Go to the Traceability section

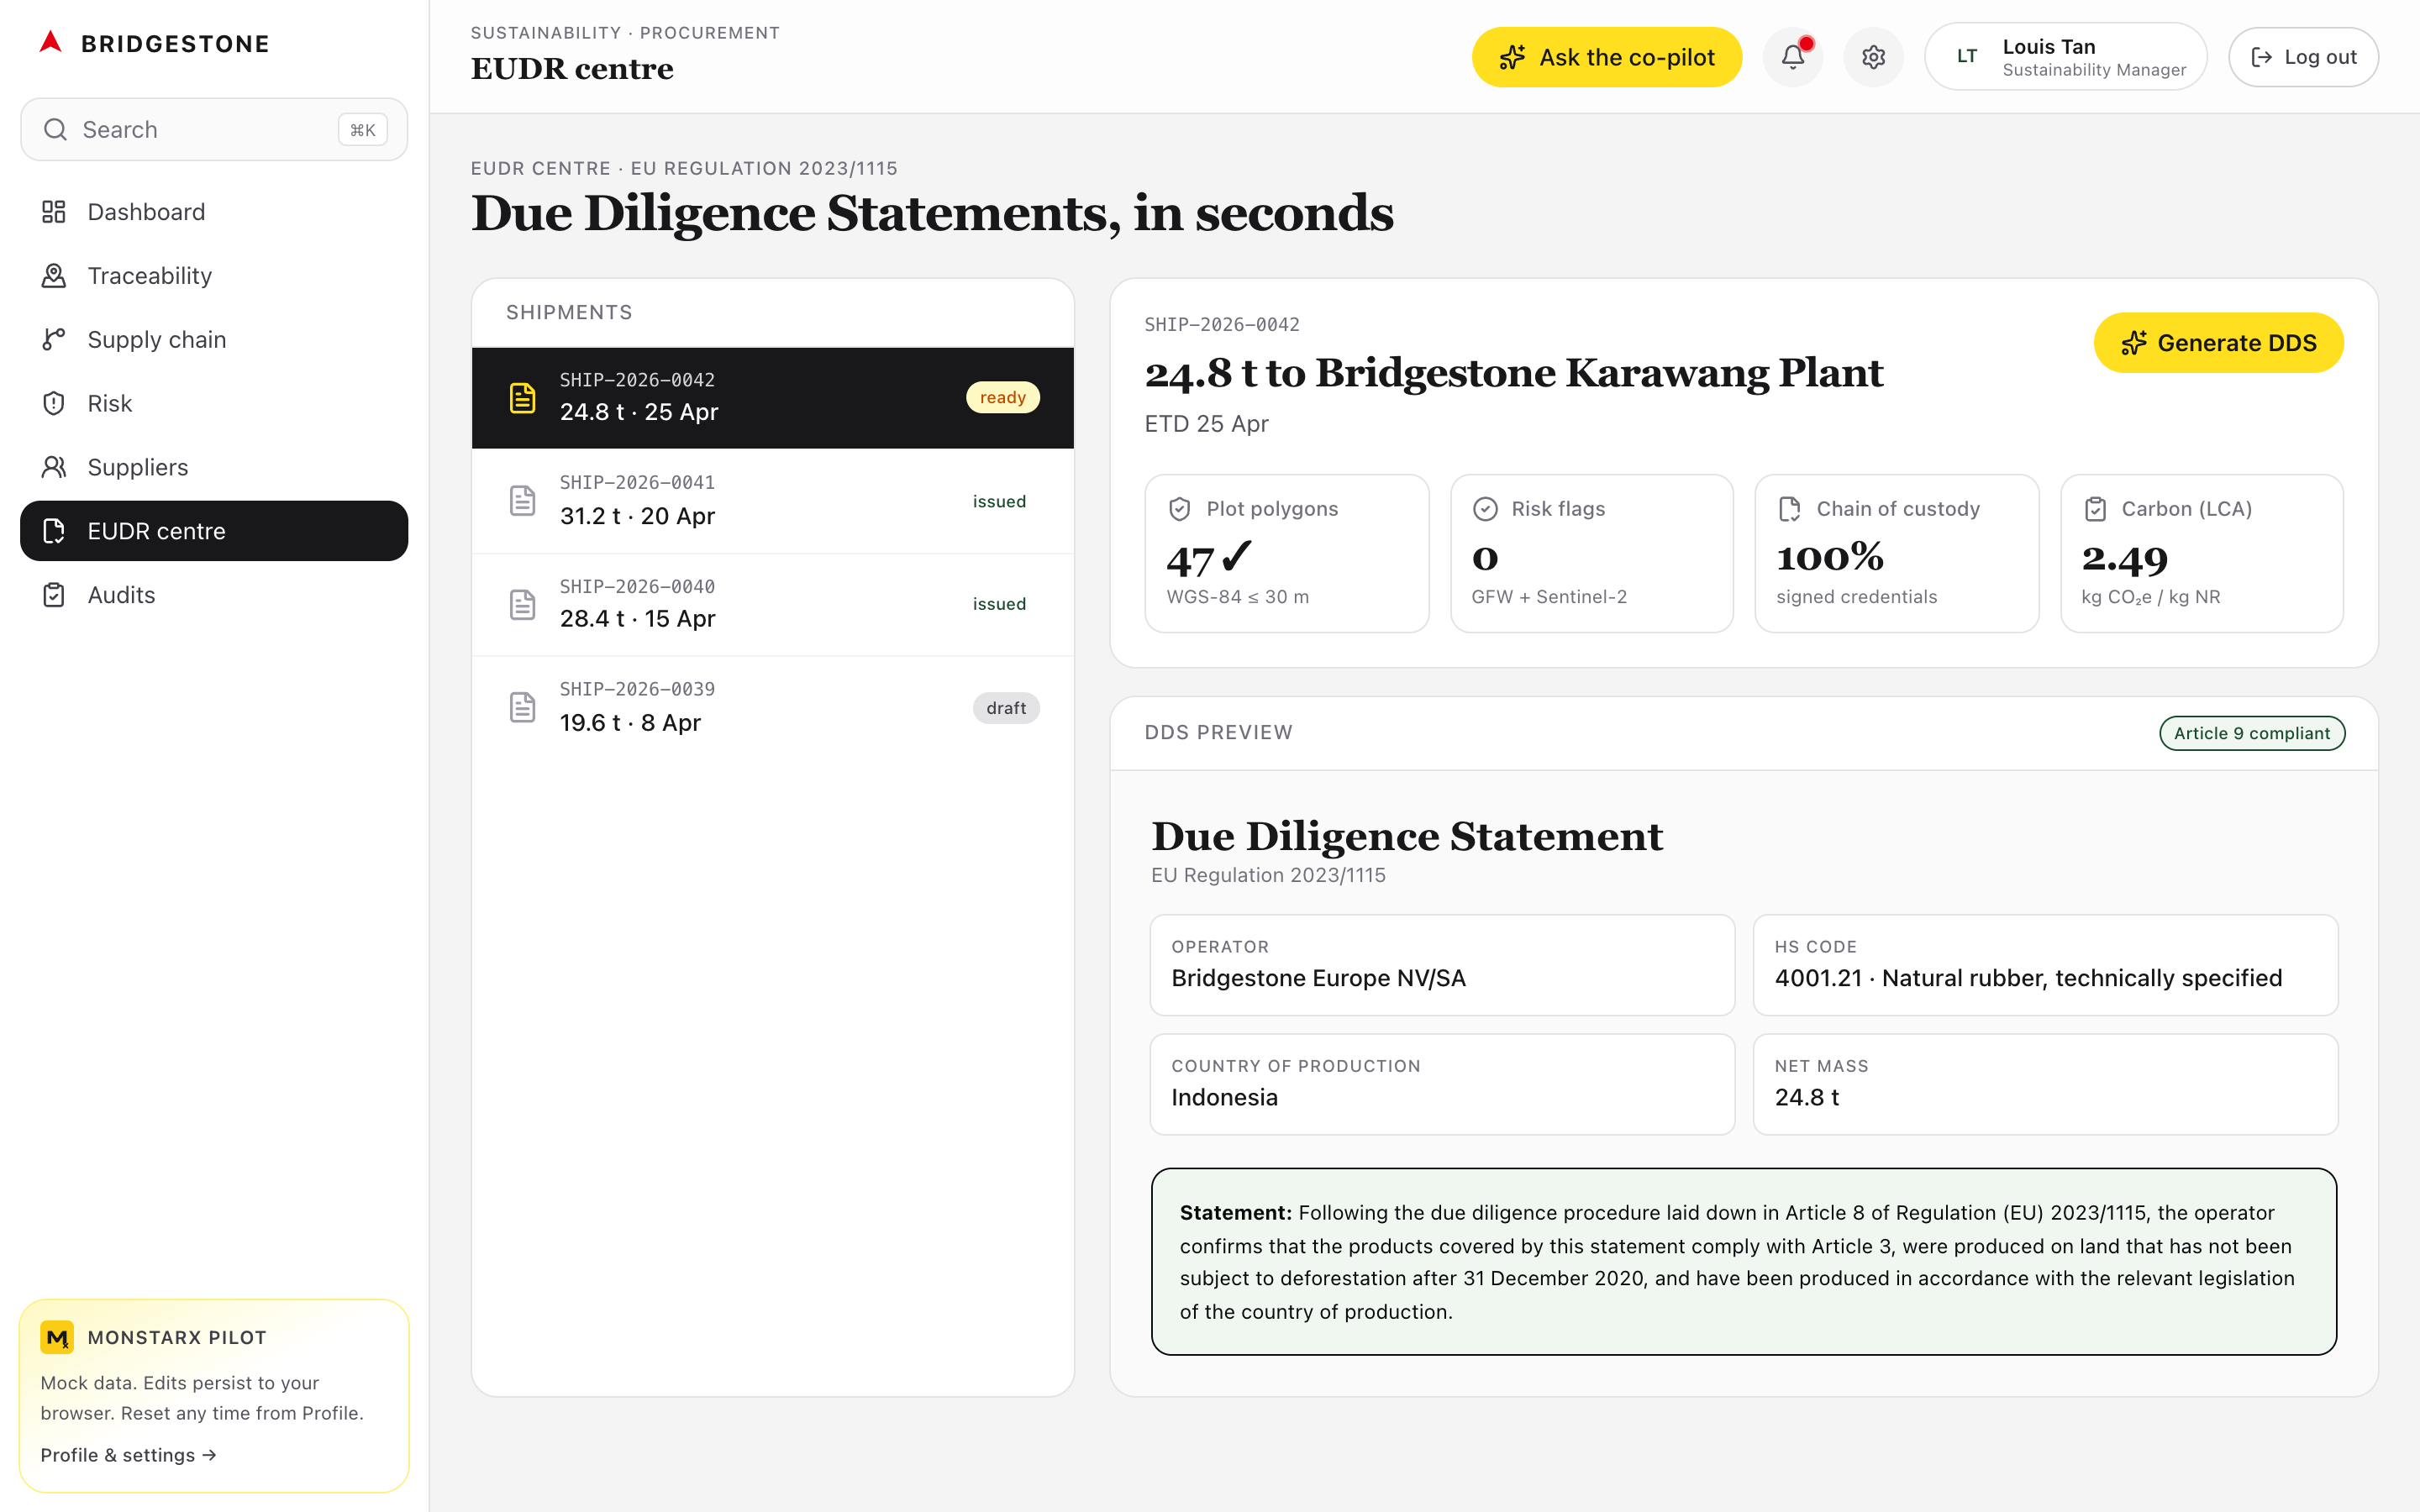point(149,276)
